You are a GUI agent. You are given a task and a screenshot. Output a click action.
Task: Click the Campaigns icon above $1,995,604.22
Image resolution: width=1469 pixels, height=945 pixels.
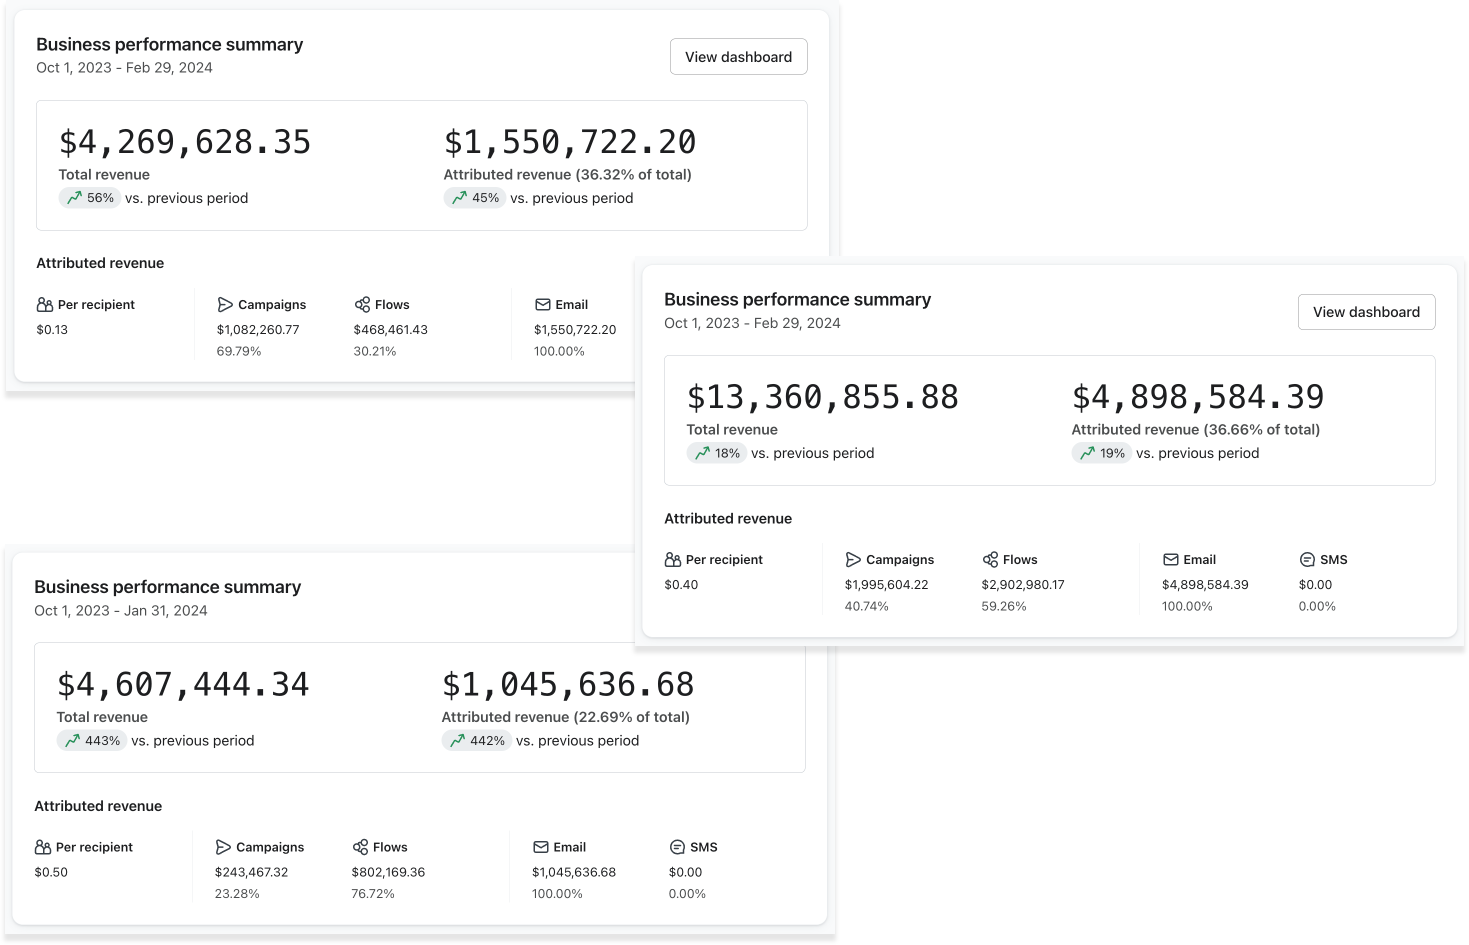coord(853,560)
